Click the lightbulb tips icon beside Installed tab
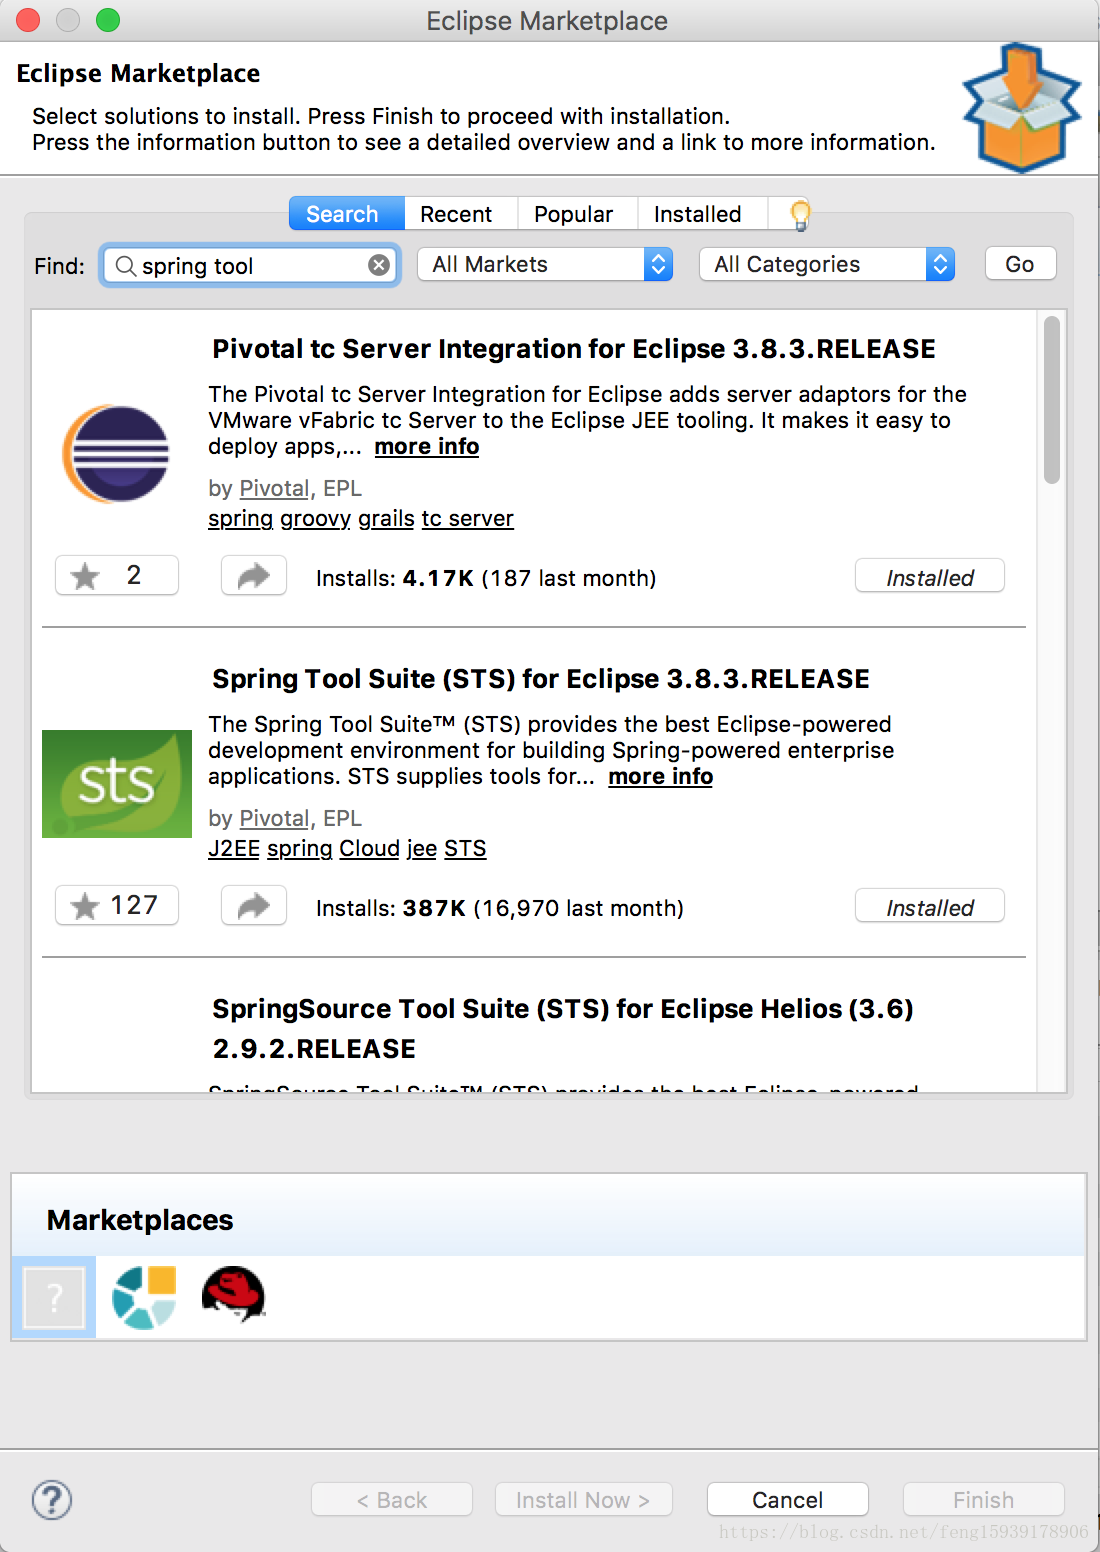The height and width of the screenshot is (1552, 1100). pos(800,214)
